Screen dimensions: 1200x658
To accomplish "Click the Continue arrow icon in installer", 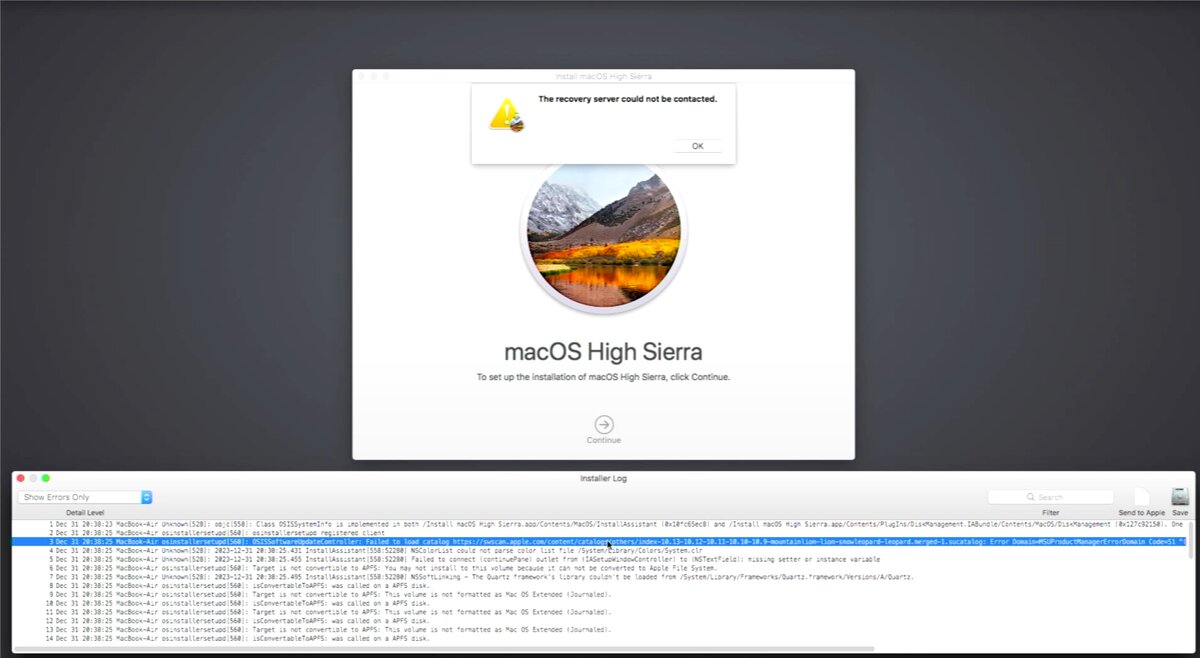I will click(604, 424).
